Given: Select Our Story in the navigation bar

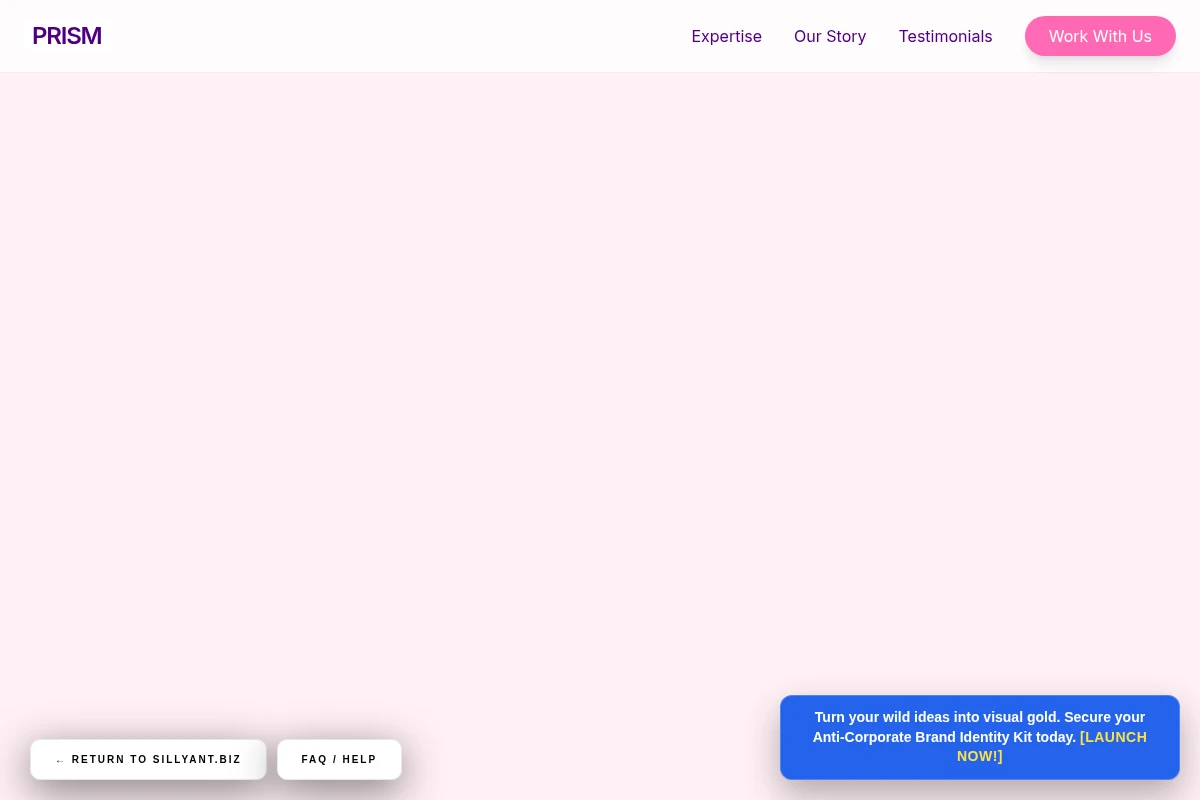Looking at the screenshot, I should tap(830, 36).
